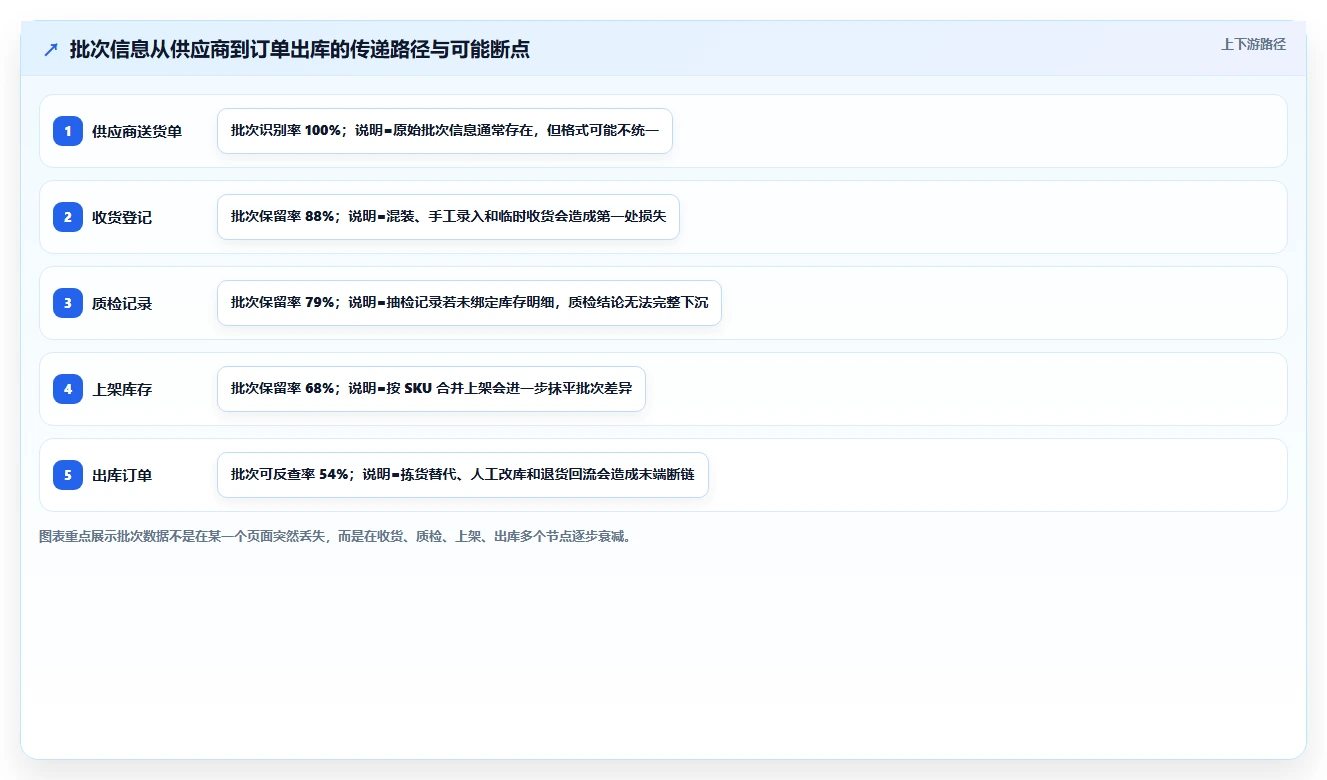Click the 批次保留率 88% description box
1327x780 pixels.
click(x=448, y=217)
